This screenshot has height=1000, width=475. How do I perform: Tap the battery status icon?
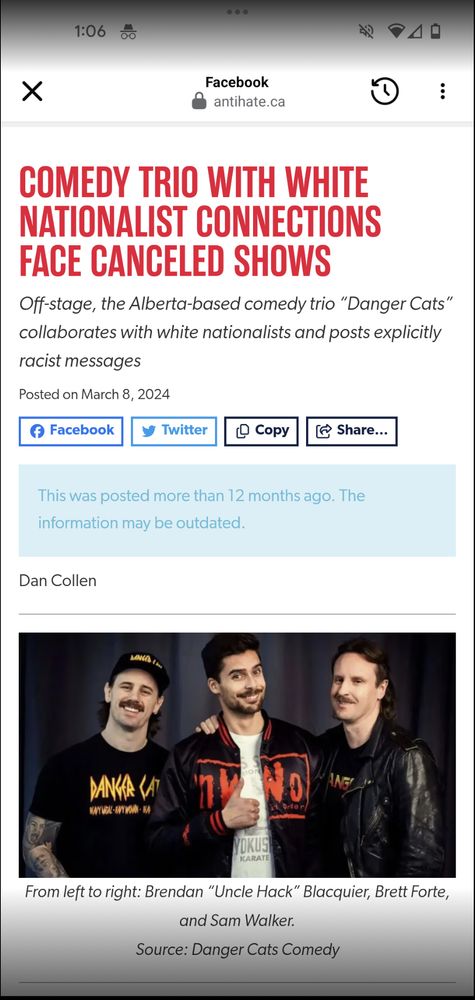pyautogui.click(x=435, y=32)
